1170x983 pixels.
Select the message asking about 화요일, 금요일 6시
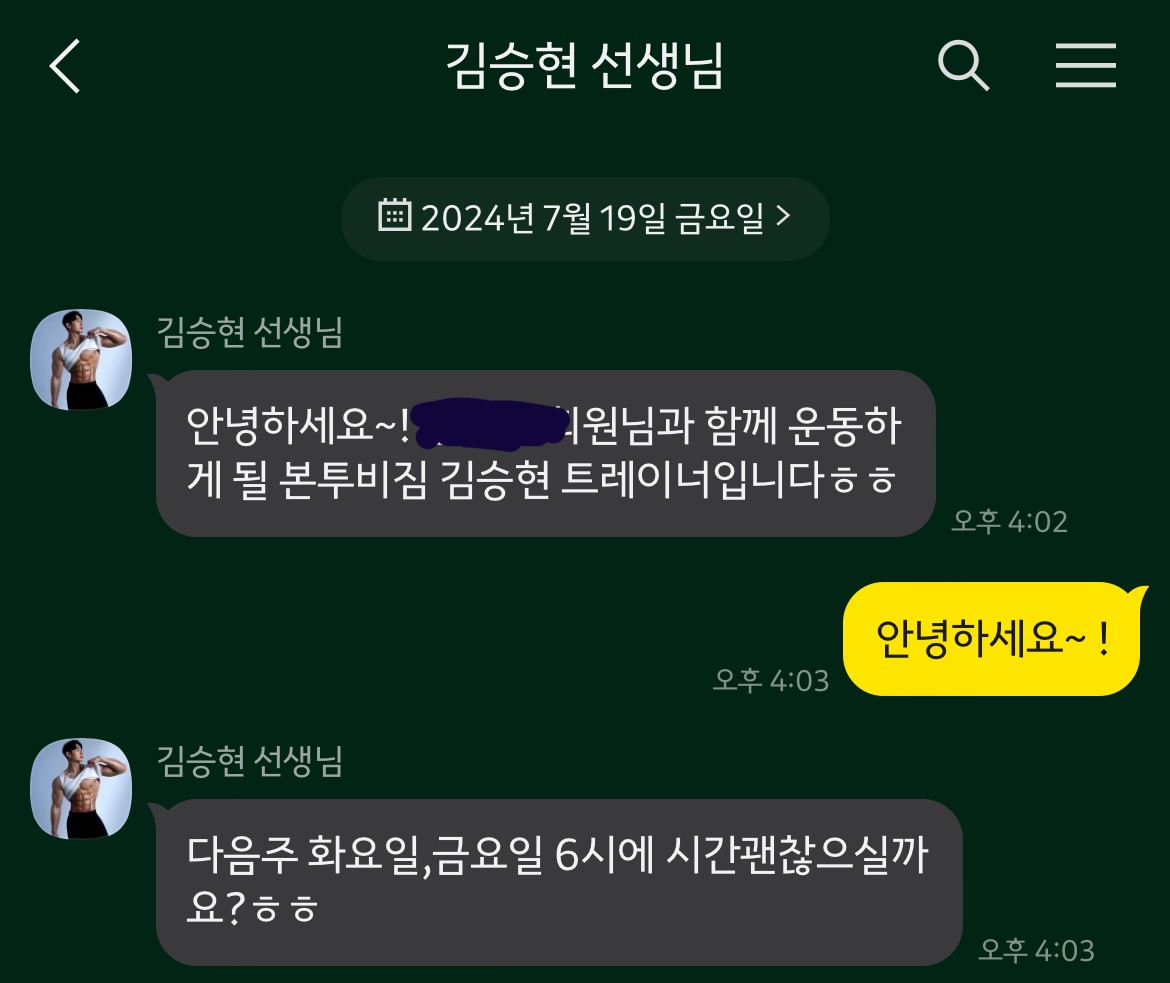pos(559,882)
